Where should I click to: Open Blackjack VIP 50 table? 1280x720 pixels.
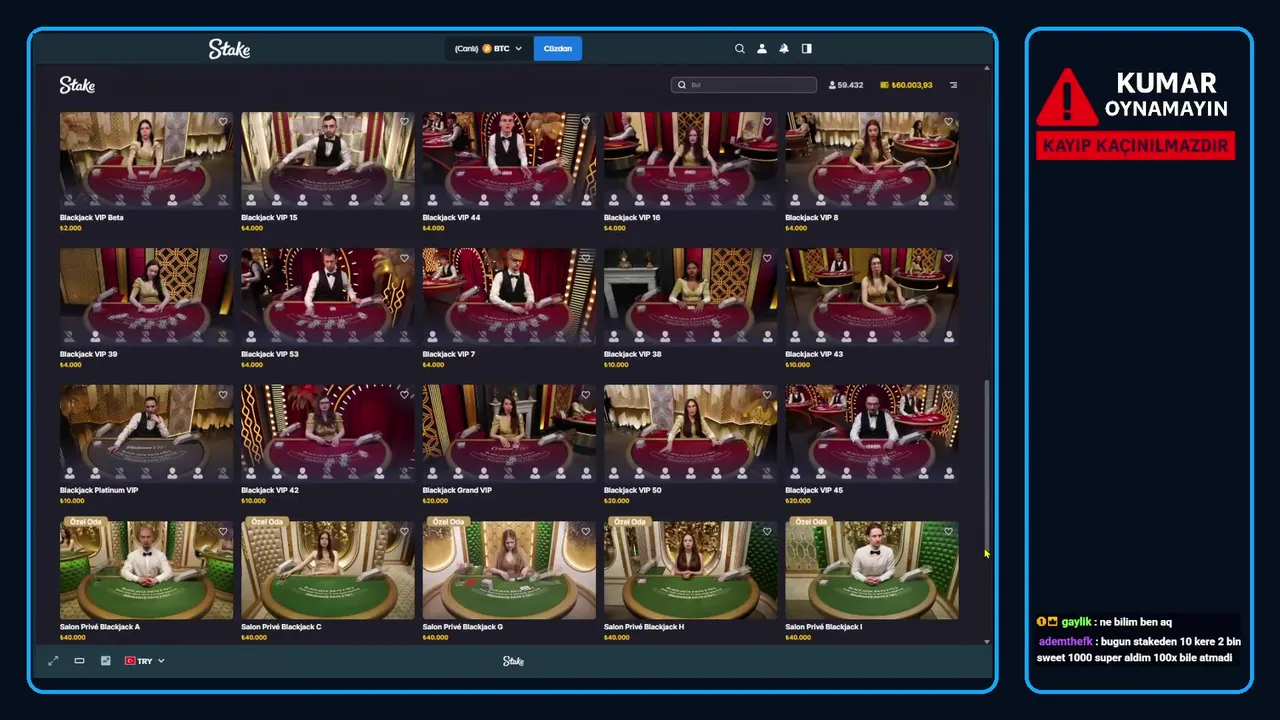tap(690, 433)
